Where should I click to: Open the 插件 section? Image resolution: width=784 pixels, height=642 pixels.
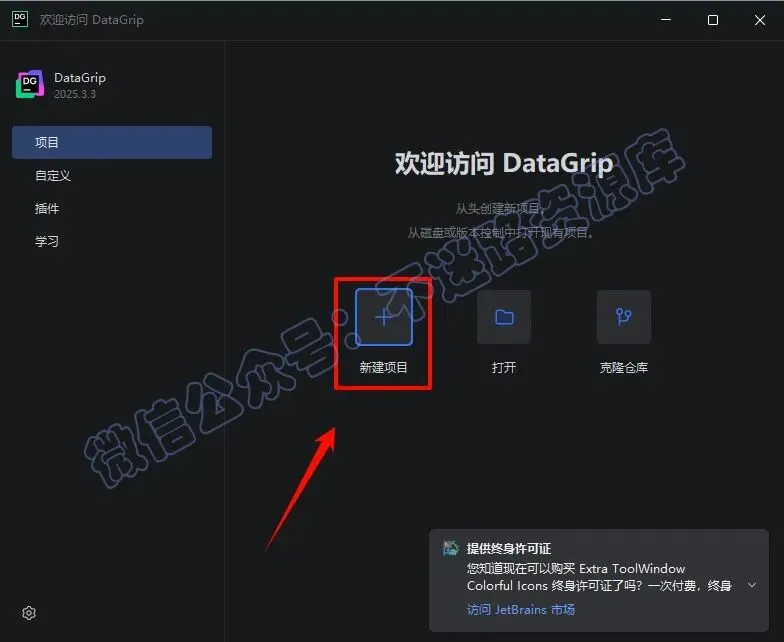pos(112,208)
